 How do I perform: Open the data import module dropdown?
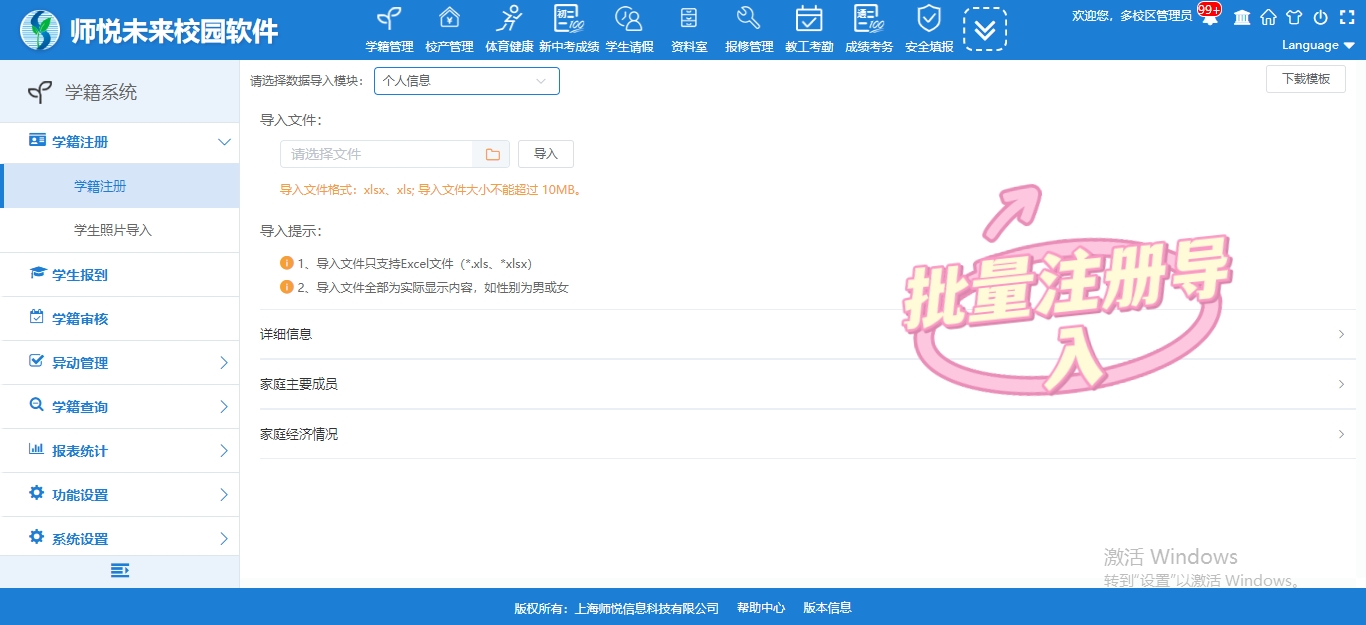(466, 81)
